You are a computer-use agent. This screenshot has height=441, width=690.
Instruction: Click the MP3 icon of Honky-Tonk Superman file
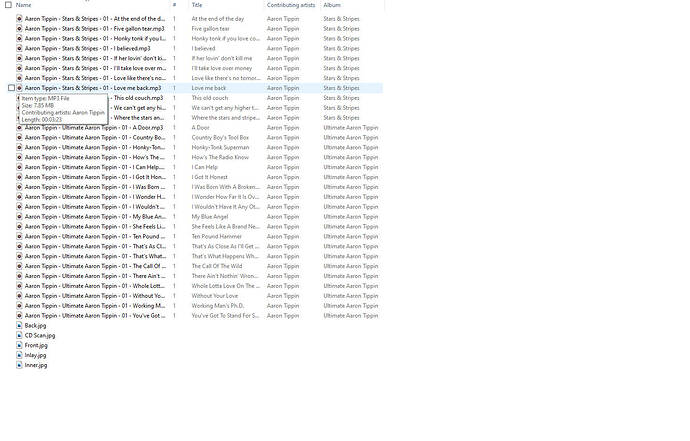[19, 147]
